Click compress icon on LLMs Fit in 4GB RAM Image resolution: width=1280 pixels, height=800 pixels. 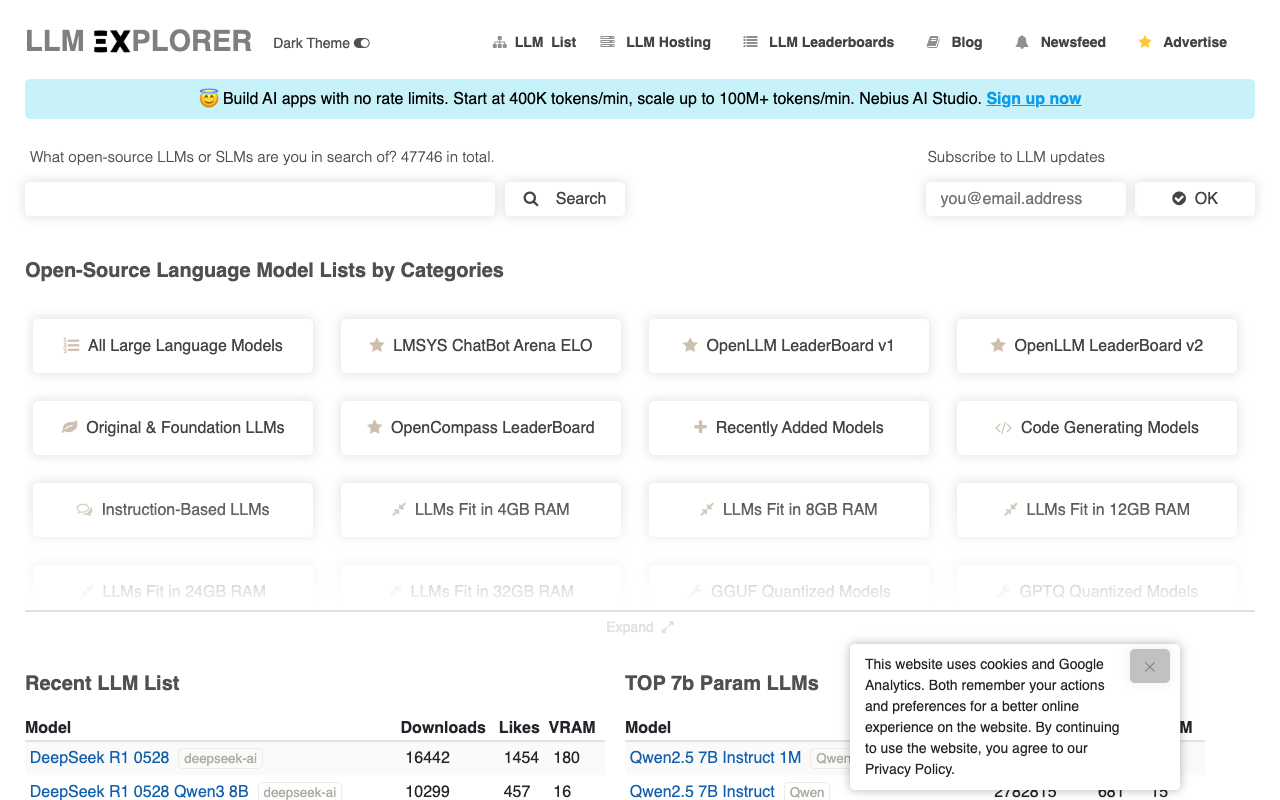(x=399, y=509)
